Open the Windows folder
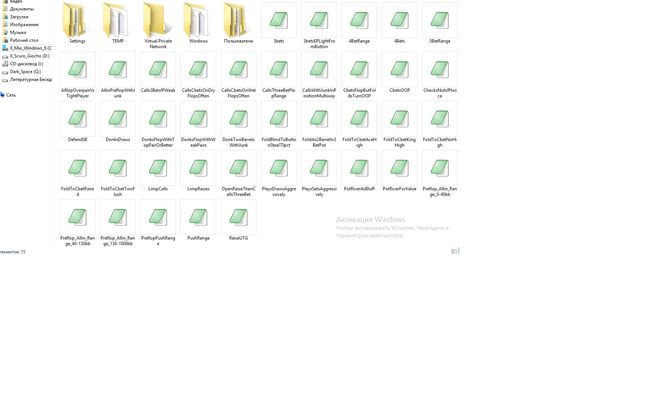Viewport: 659px width, 400px height. (198, 23)
